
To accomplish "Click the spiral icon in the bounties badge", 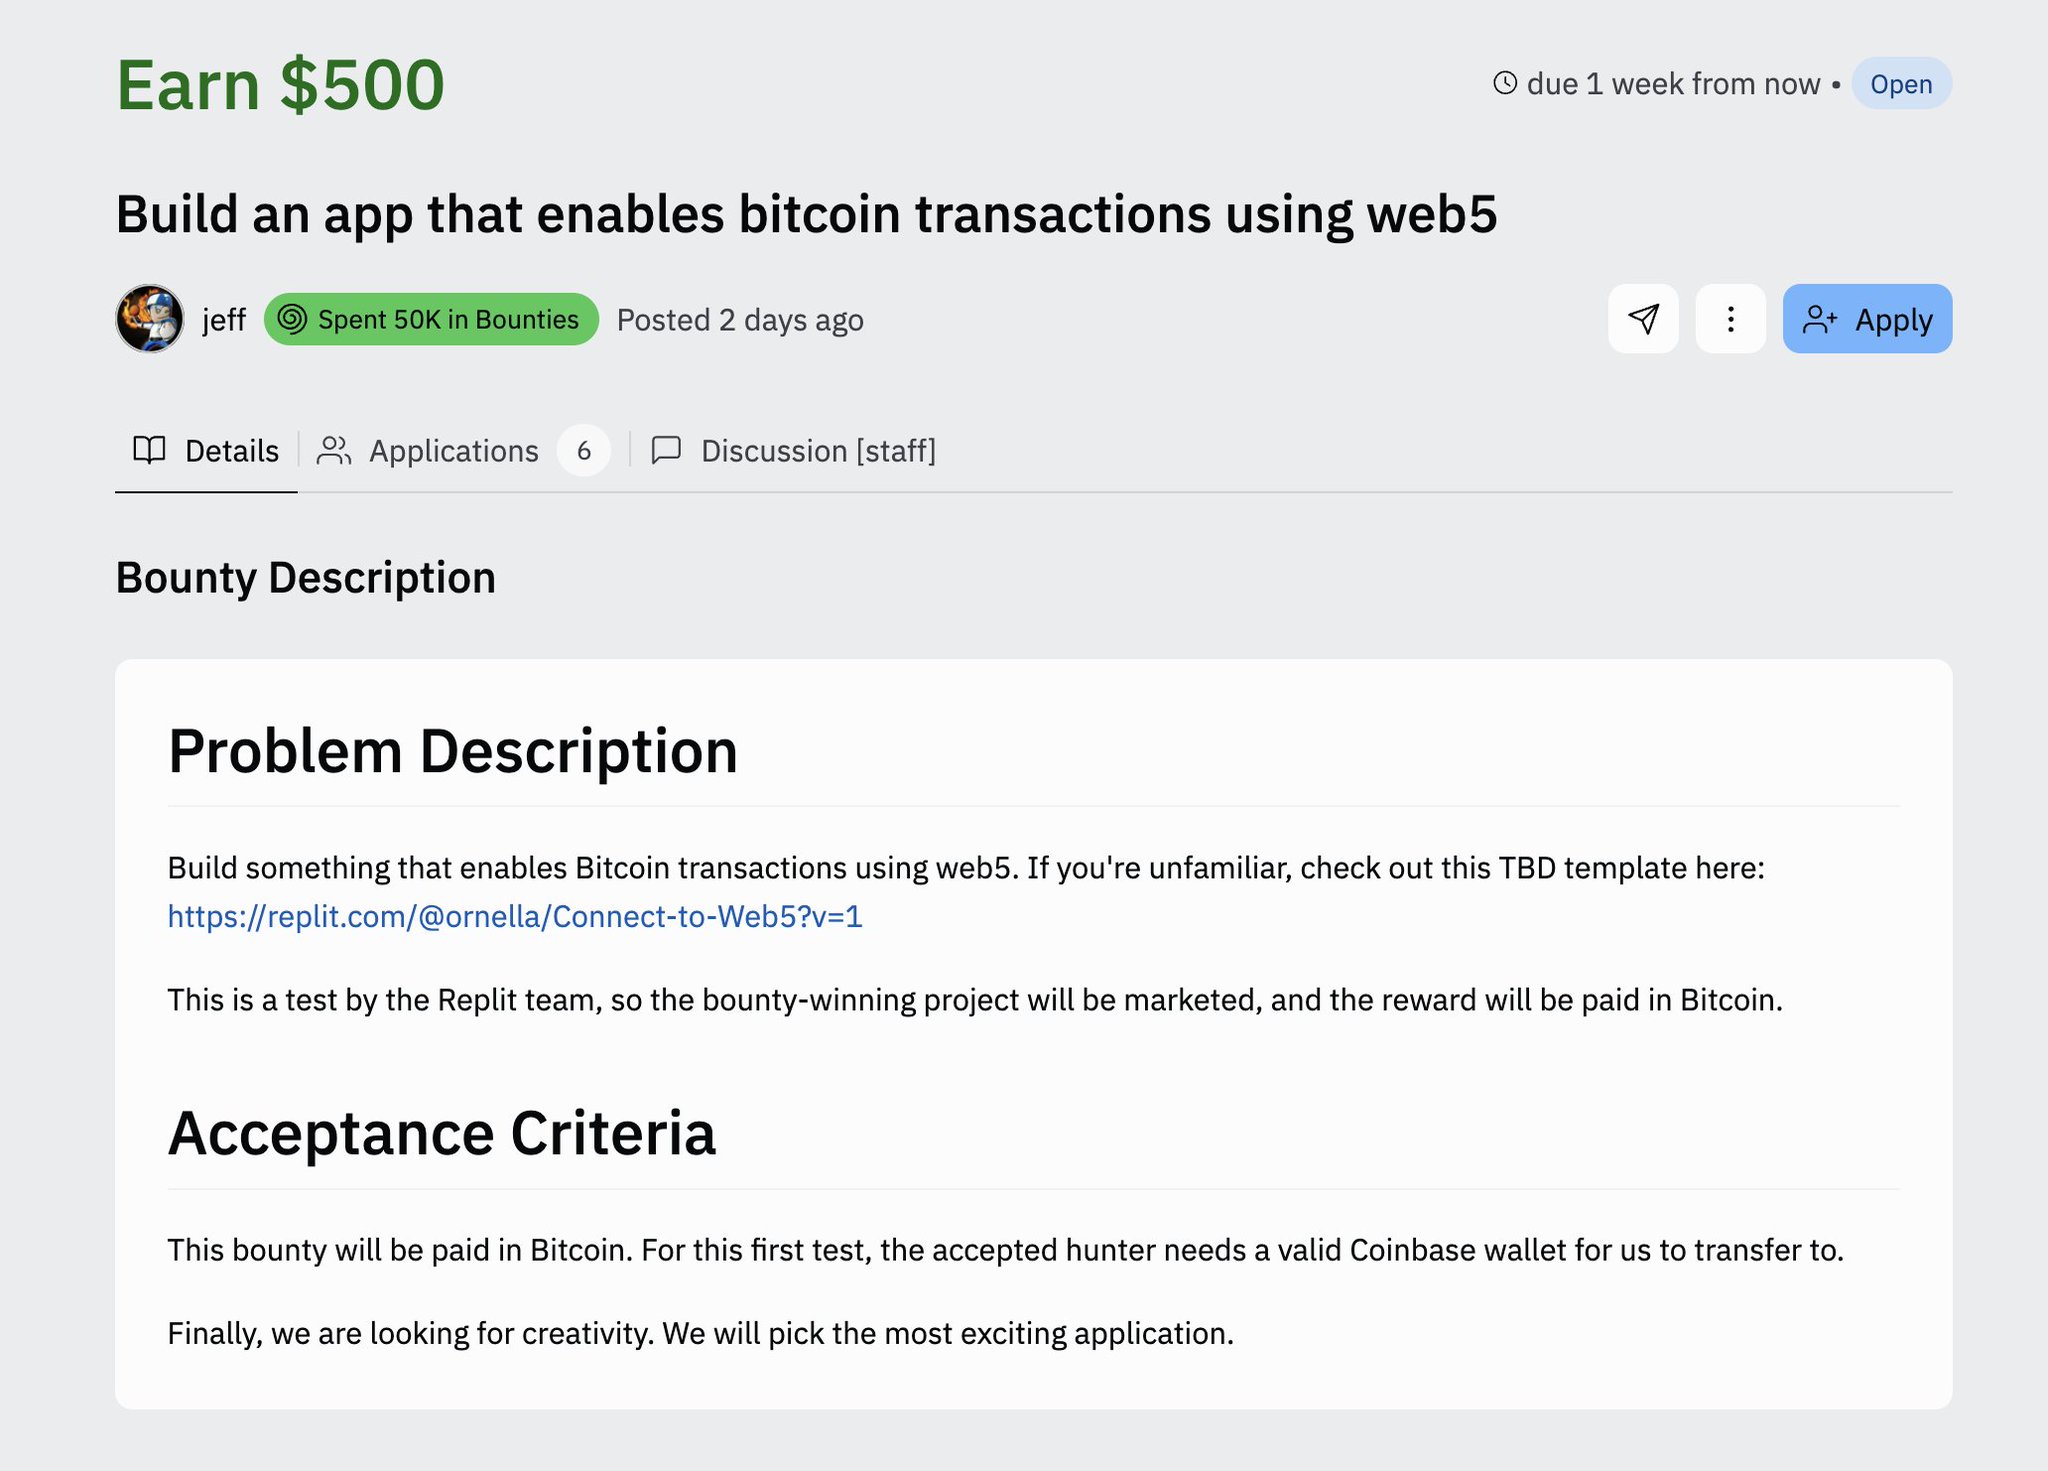I will [x=292, y=319].
